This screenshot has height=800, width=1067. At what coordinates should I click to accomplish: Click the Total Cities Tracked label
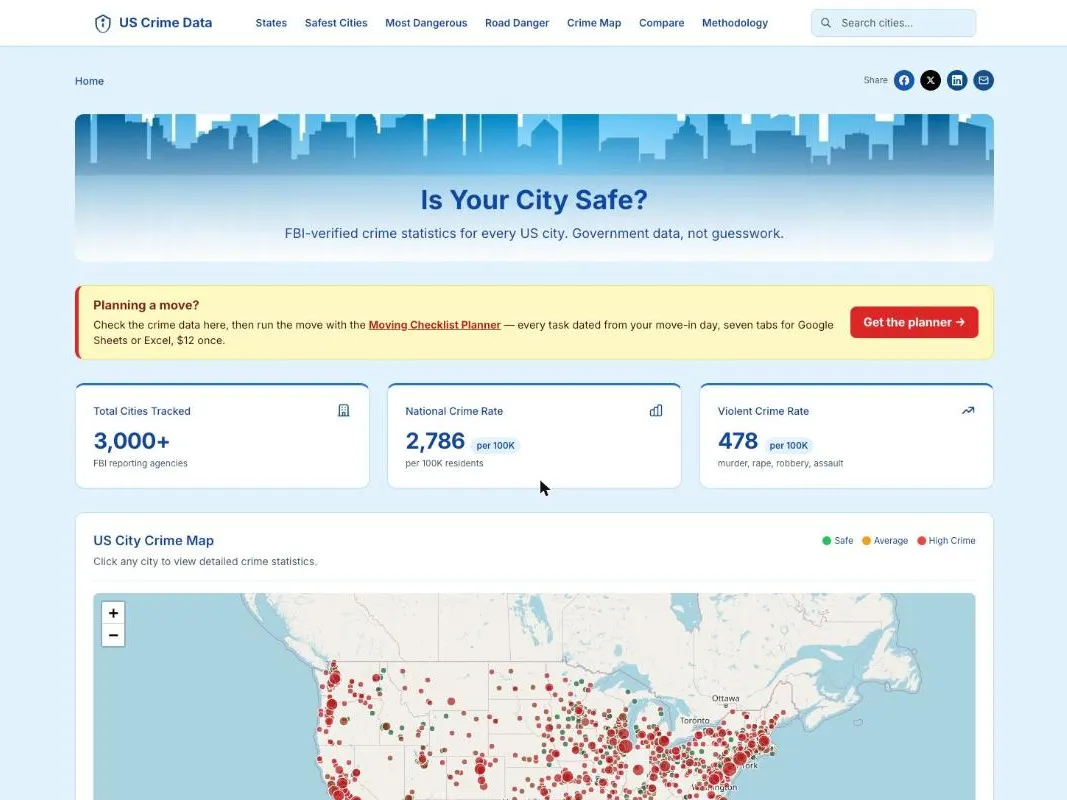(142, 411)
